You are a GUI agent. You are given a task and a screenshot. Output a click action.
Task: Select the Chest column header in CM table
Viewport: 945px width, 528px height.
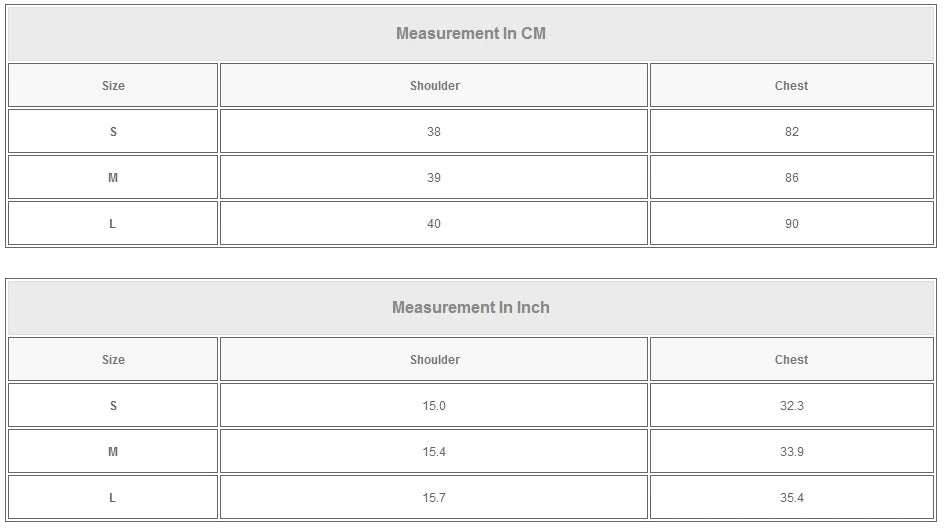click(791, 86)
